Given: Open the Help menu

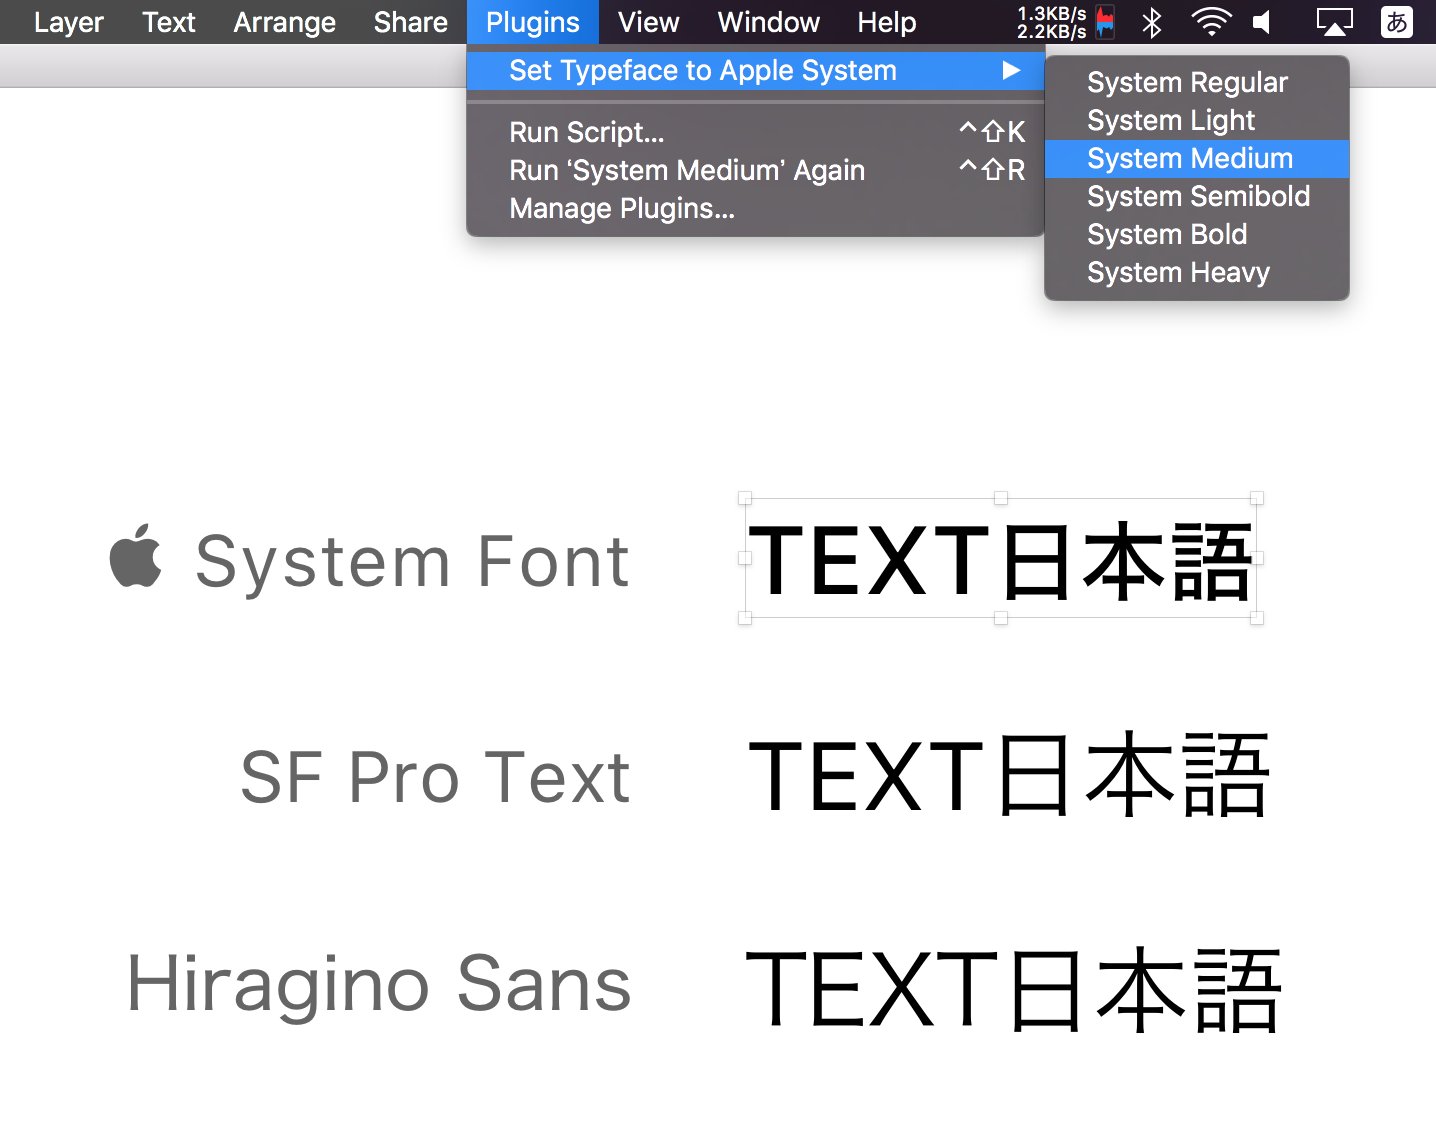Looking at the screenshot, I should click(886, 22).
